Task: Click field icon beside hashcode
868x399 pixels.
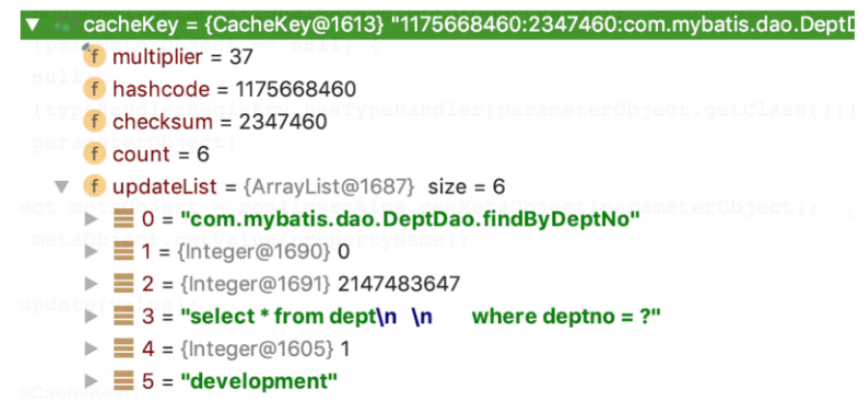Action: coord(94,89)
